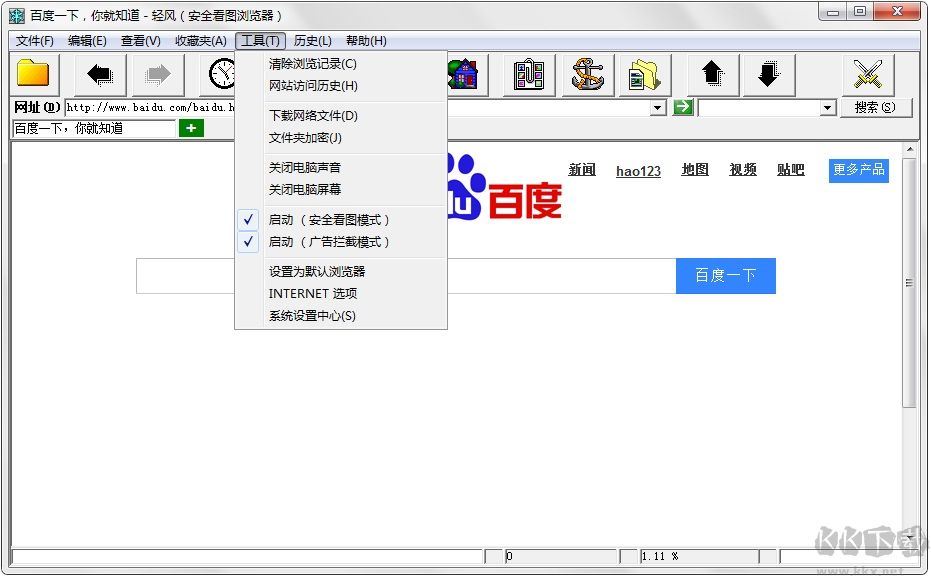Click the forward navigation arrow icon
The image size is (931, 578).
pos(157,73)
